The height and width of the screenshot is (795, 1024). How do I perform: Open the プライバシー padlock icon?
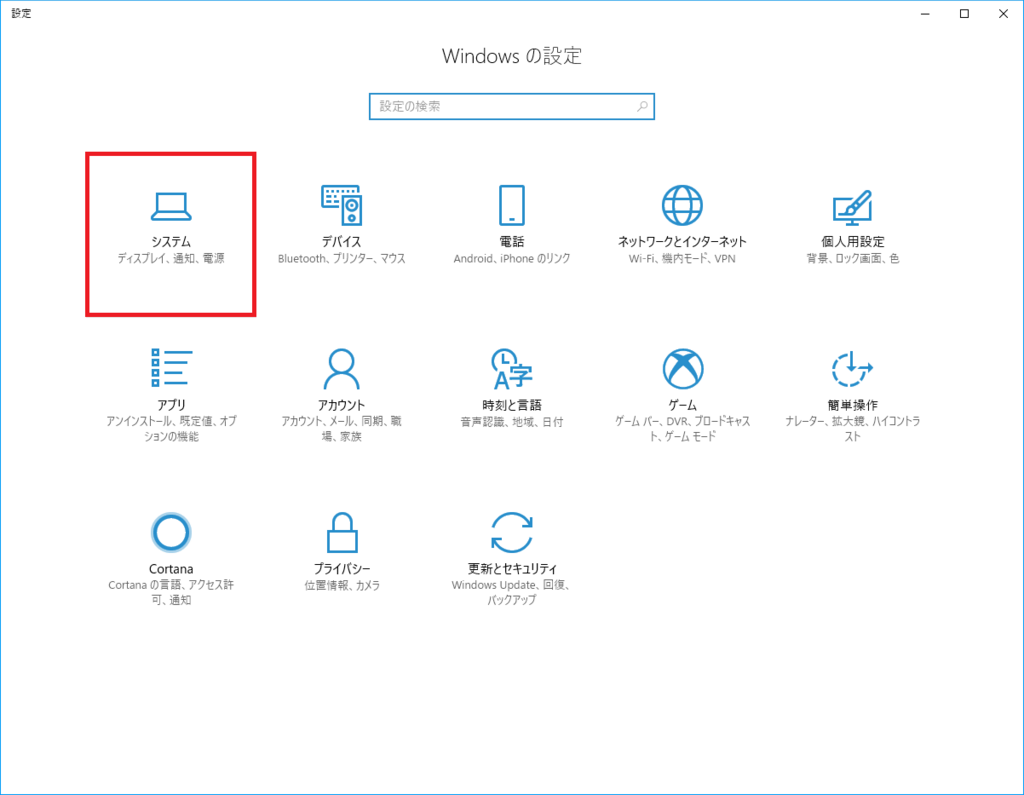(x=342, y=532)
